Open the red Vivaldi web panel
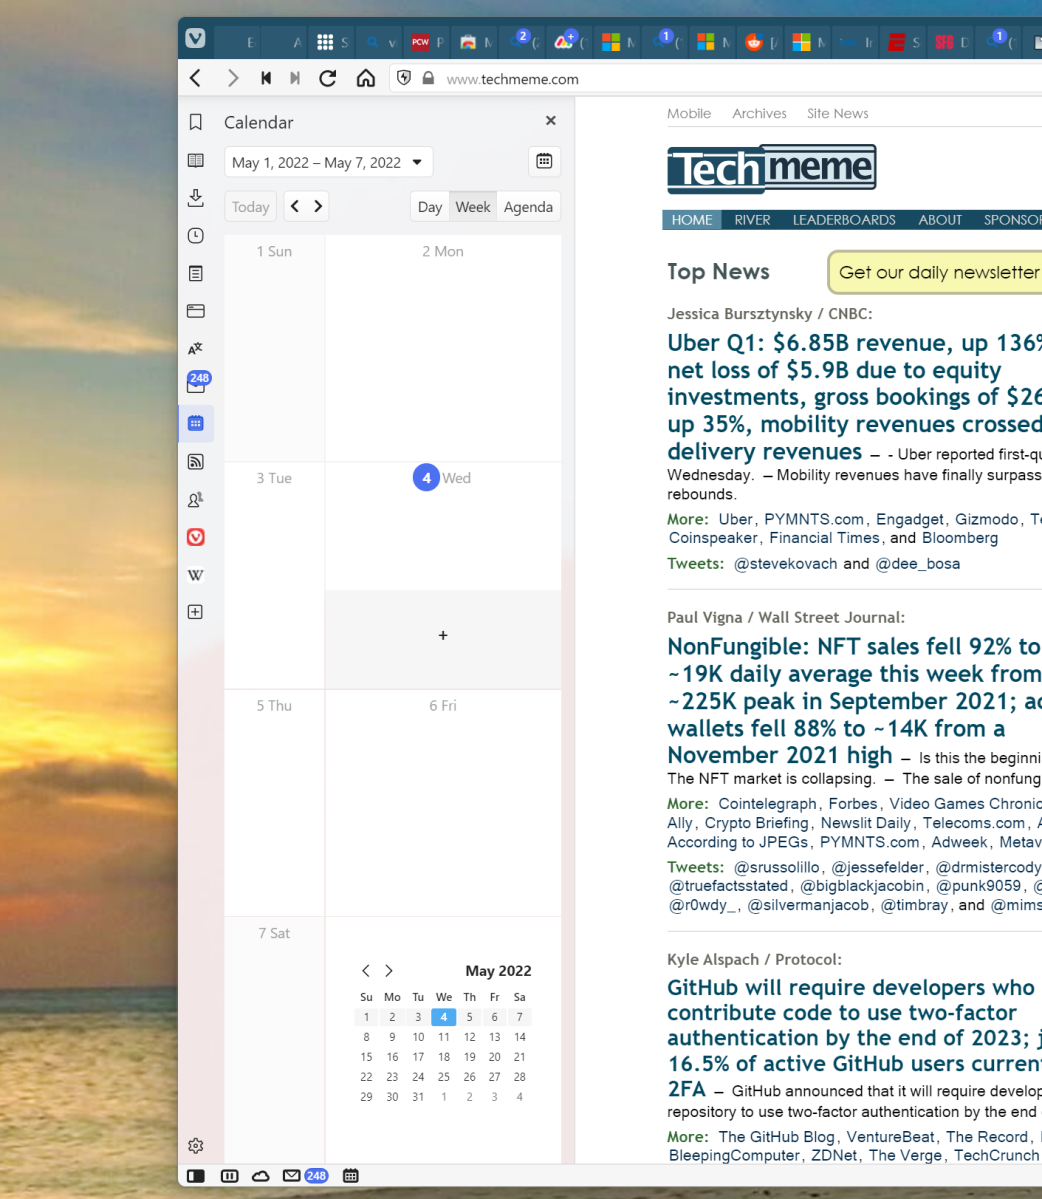1042x1199 pixels. tap(196, 537)
